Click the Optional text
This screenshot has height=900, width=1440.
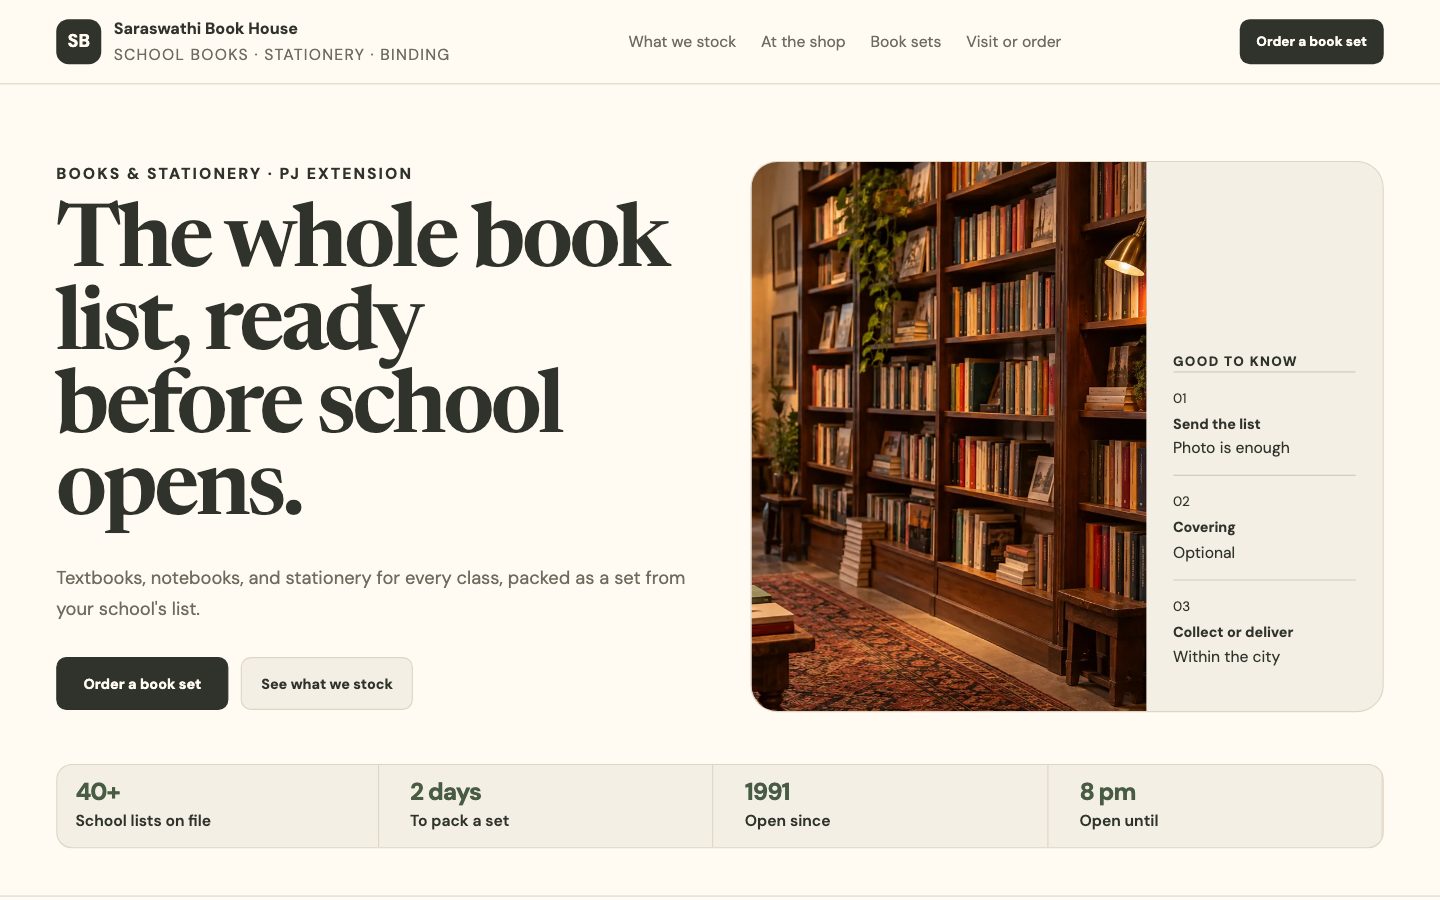(x=1204, y=552)
